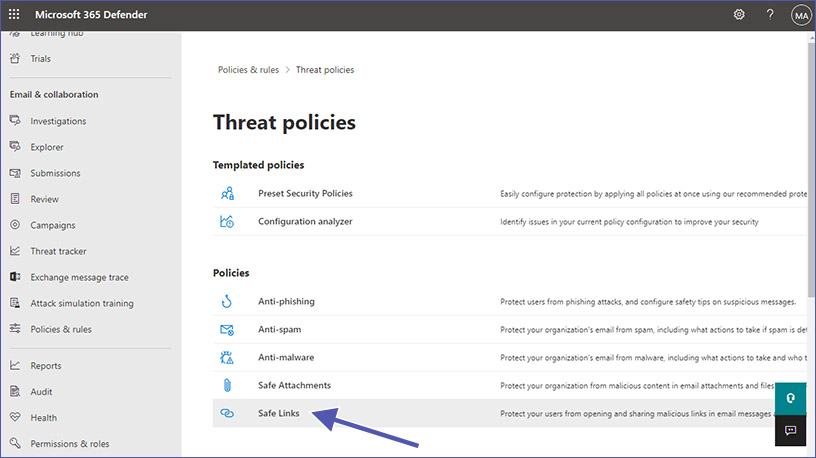This screenshot has height=458, width=816.
Task: Go to Trials in sidebar
Action: click(x=41, y=59)
